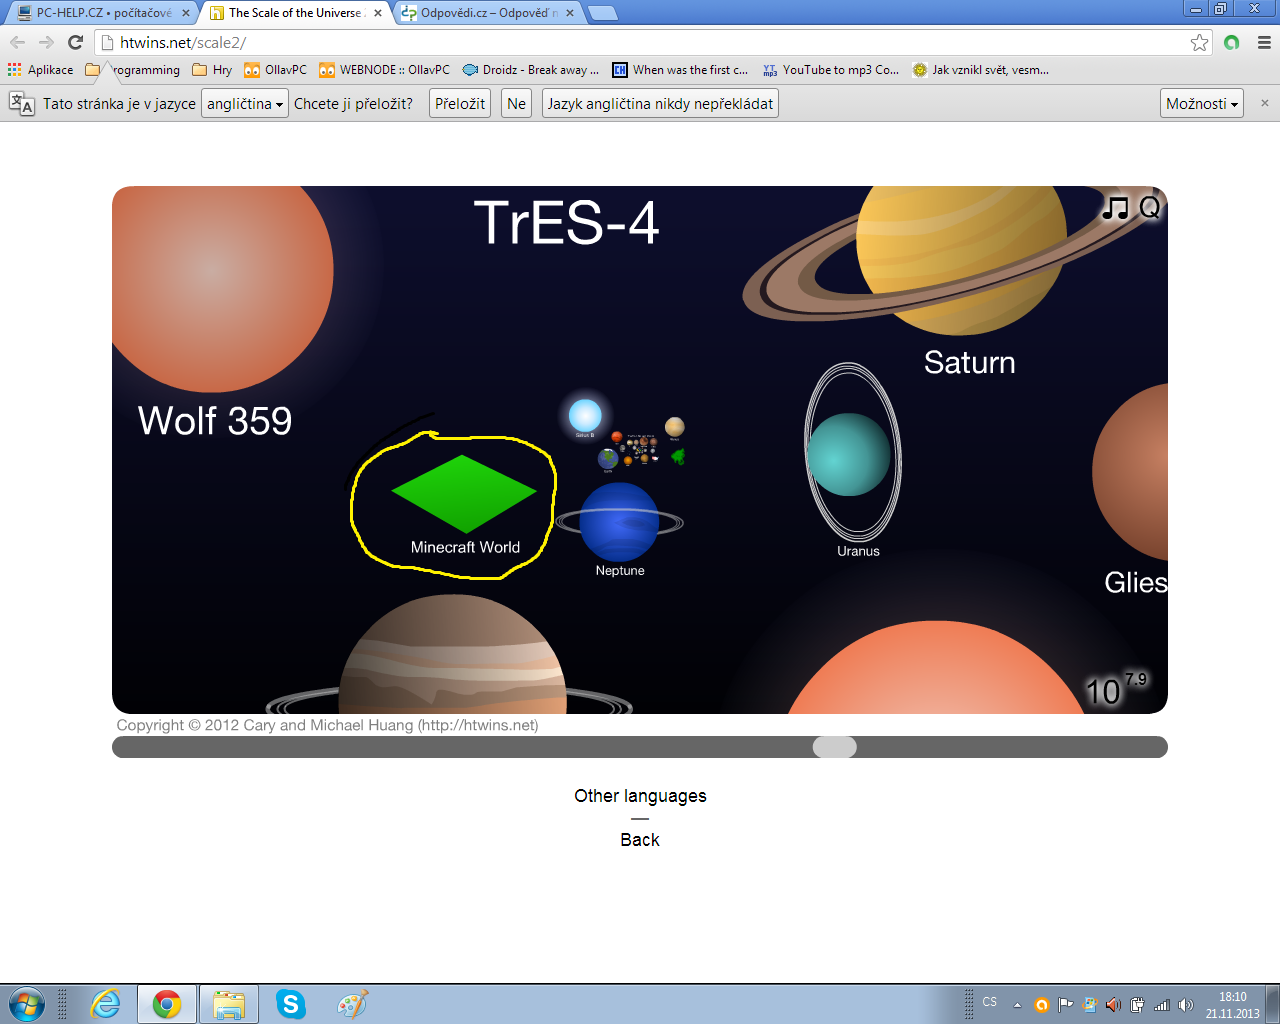Click the small tan Venus planet
This screenshot has width=1280, height=1024.
pos(675,427)
